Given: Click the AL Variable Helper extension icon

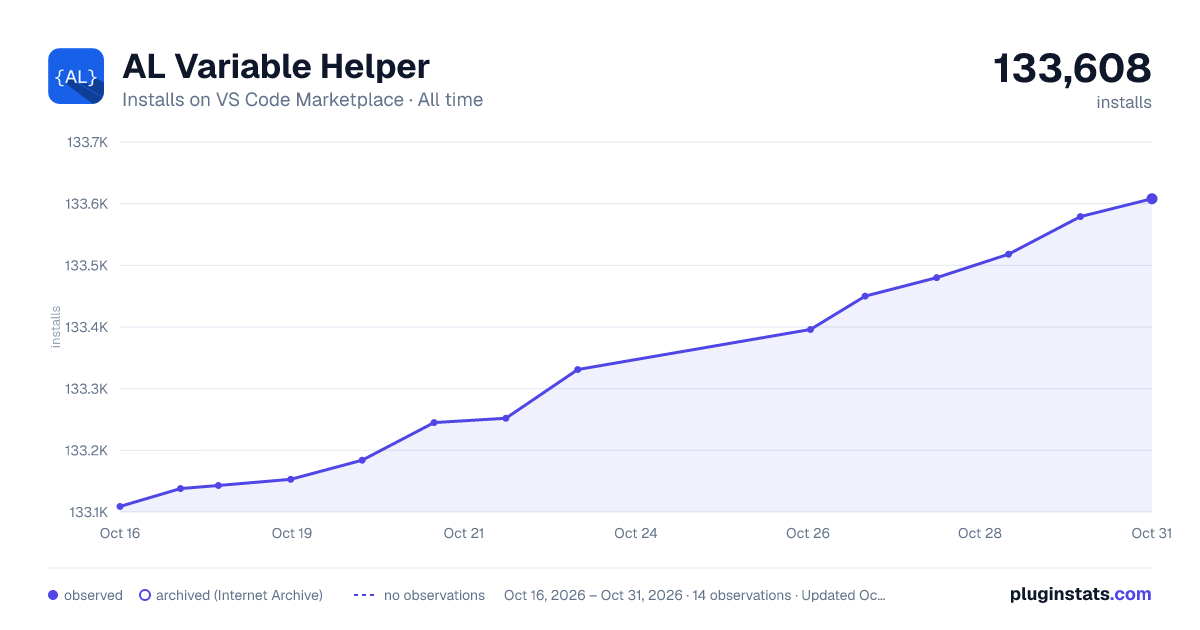Looking at the screenshot, I should pos(76,76).
